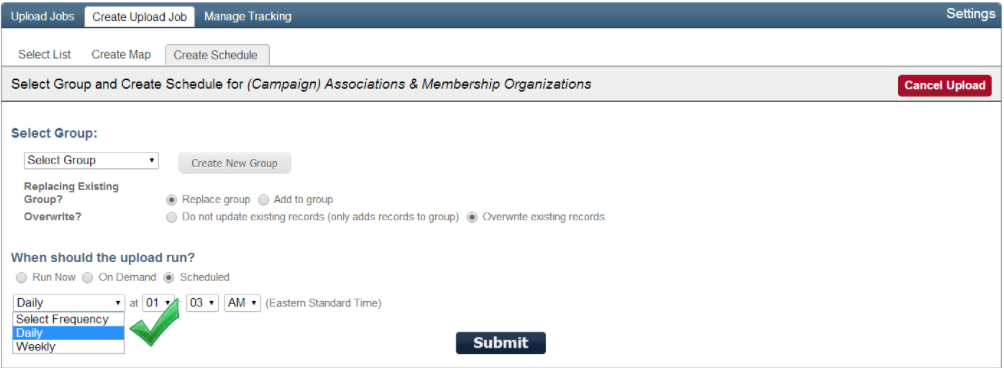Click the Cancel Upload button
1004x368 pixels.
944,86
